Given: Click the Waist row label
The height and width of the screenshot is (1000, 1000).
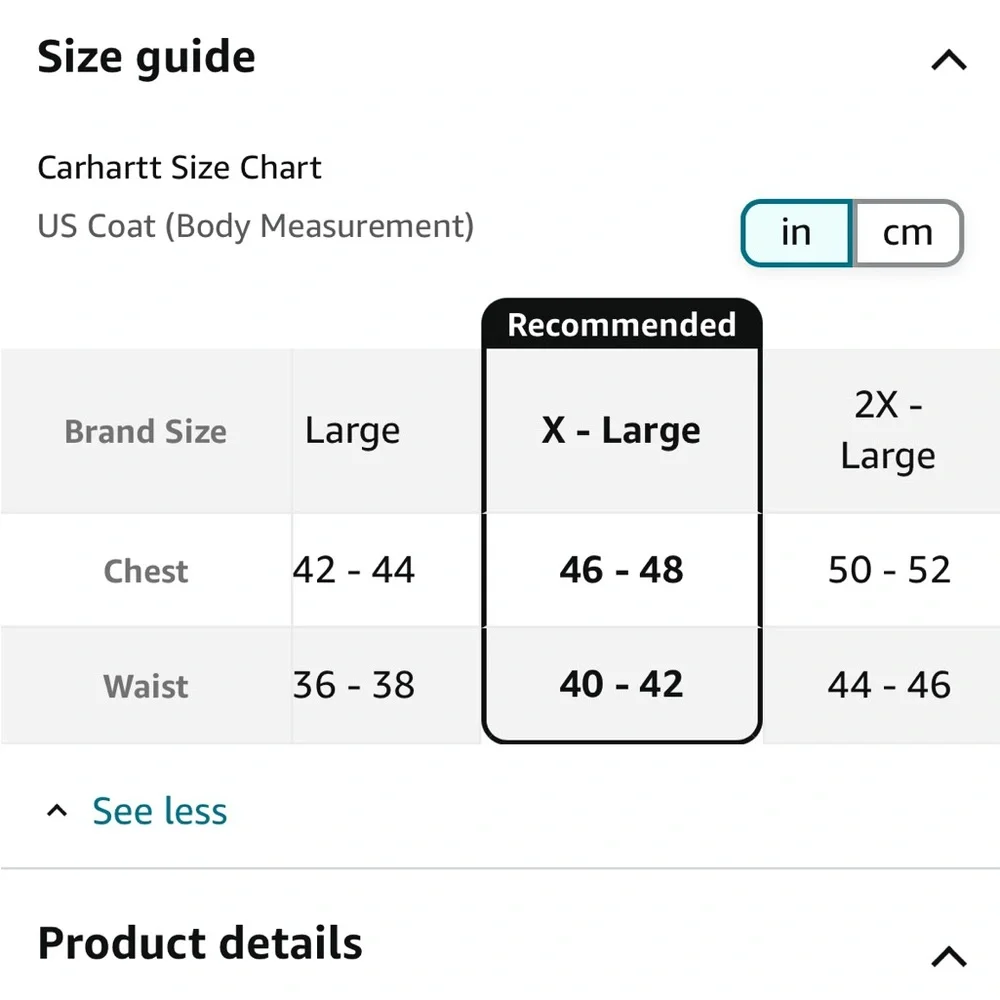Looking at the screenshot, I should tap(146, 686).
